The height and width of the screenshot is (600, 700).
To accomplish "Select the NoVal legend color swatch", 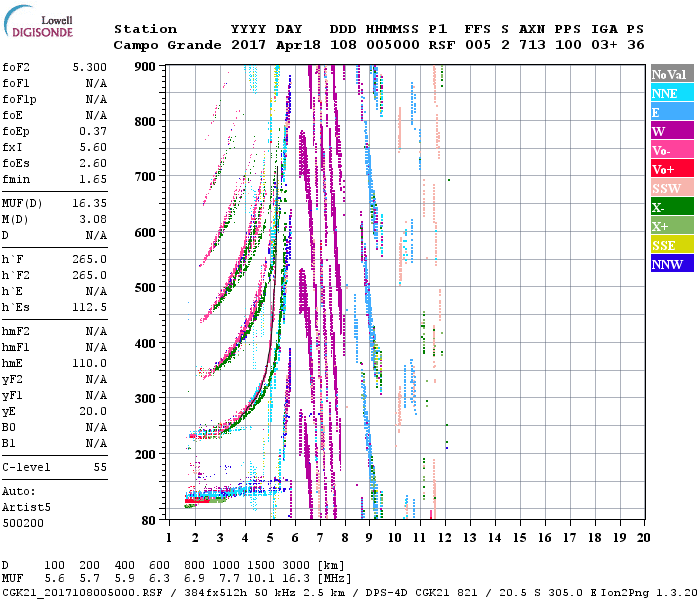I will point(672,74).
